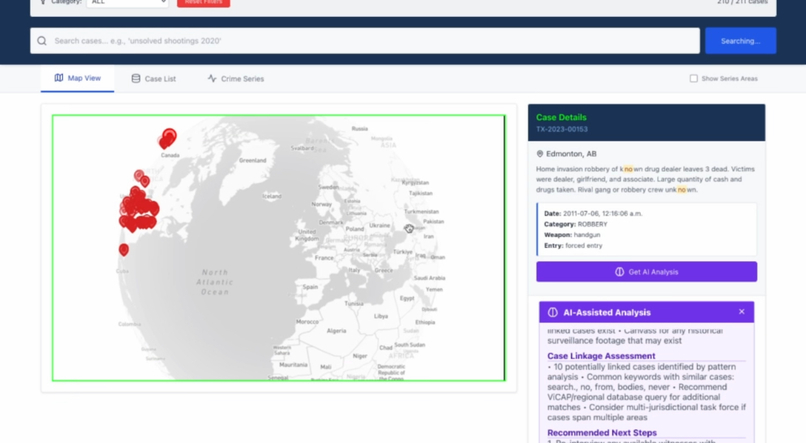Click the Poland label on the map
The height and width of the screenshot is (443, 806).
(355, 229)
